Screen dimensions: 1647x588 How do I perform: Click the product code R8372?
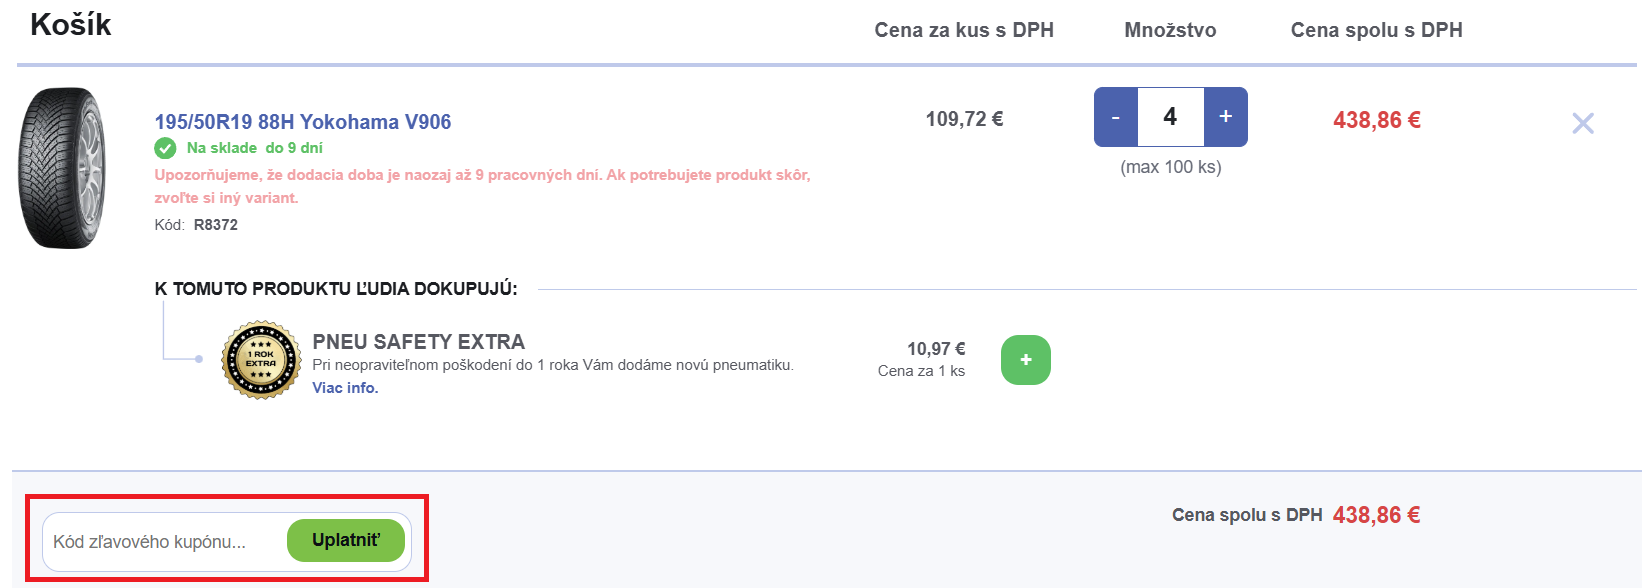pyautogui.click(x=215, y=225)
